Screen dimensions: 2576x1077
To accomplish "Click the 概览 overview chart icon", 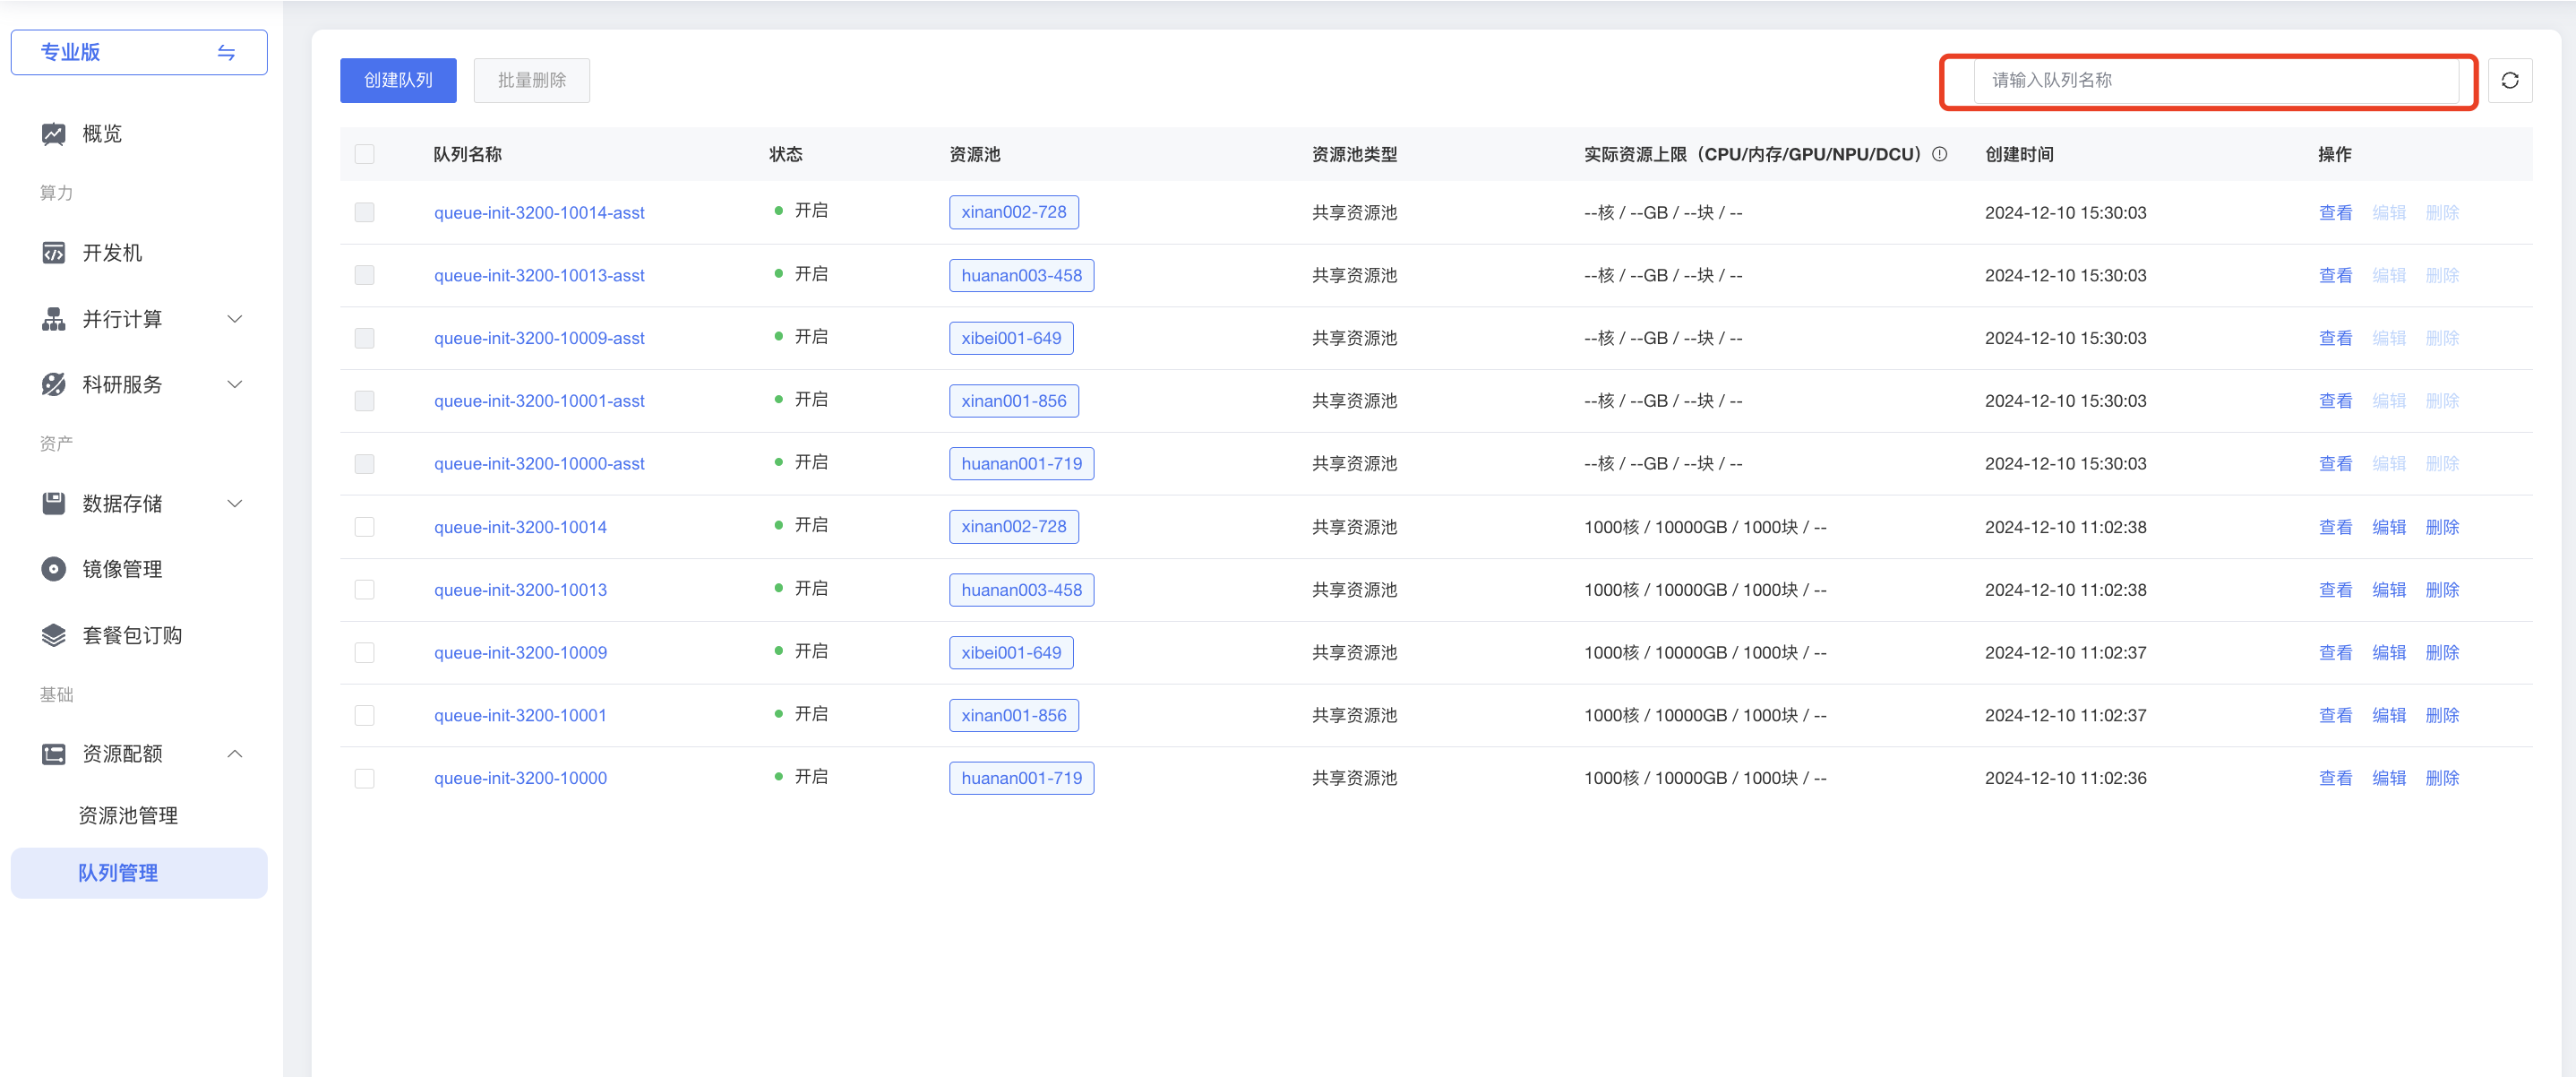I will (53, 134).
